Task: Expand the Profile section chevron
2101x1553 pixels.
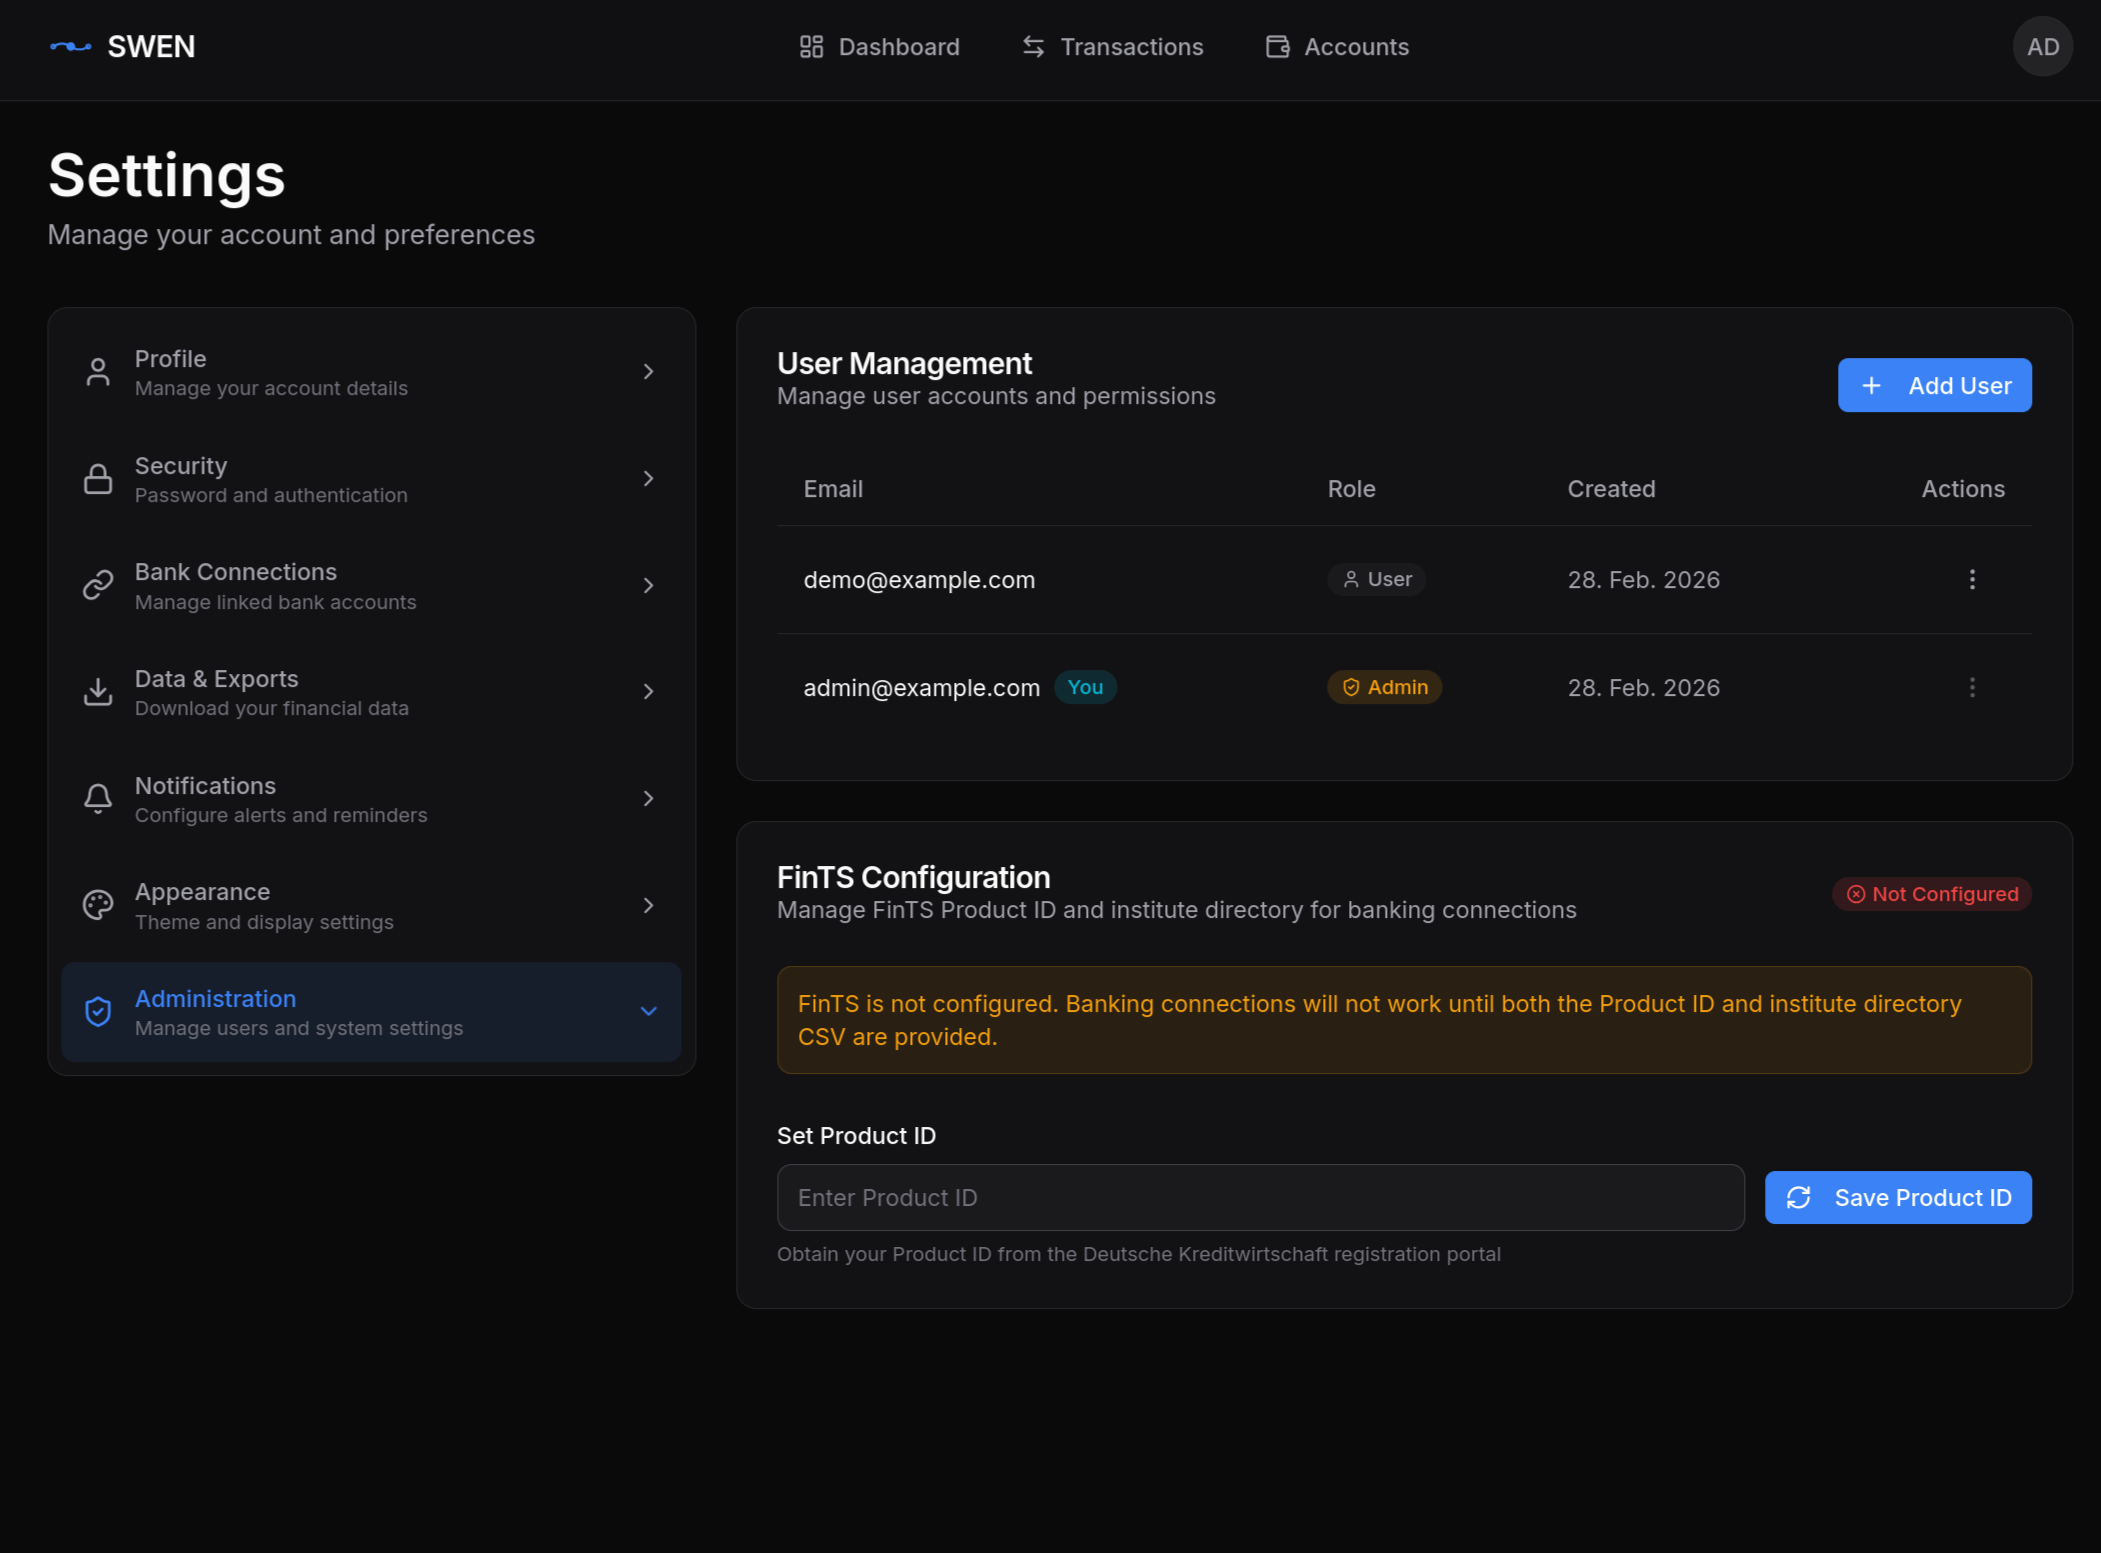Action: pyautogui.click(x=648, y=372)
